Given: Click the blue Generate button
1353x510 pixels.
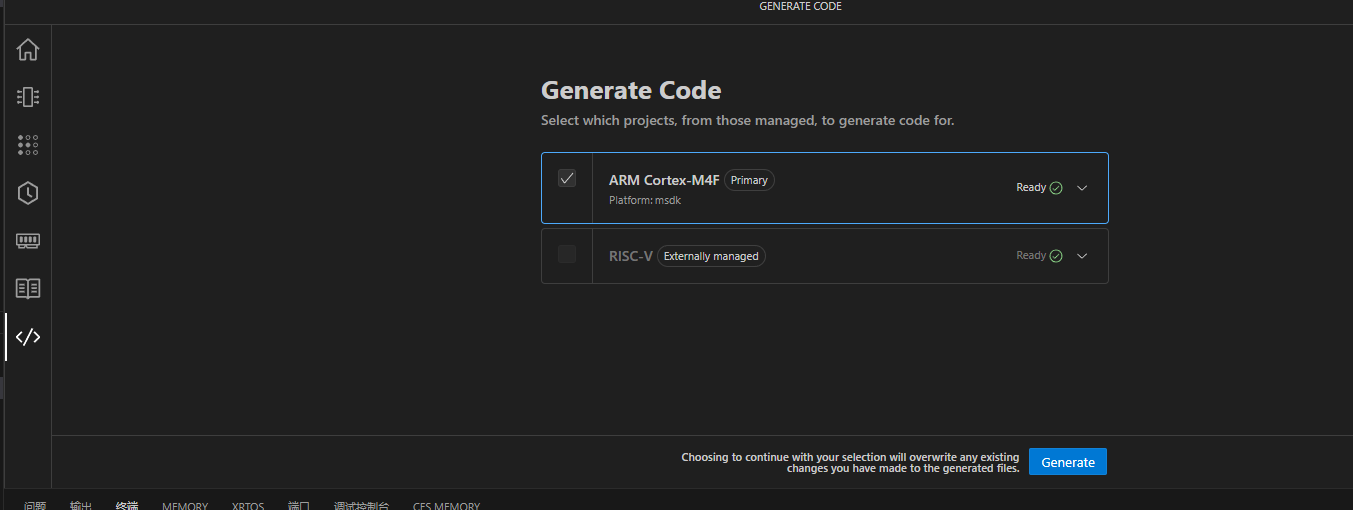Looking at the screenshot, I should [x=1068, y=462].
